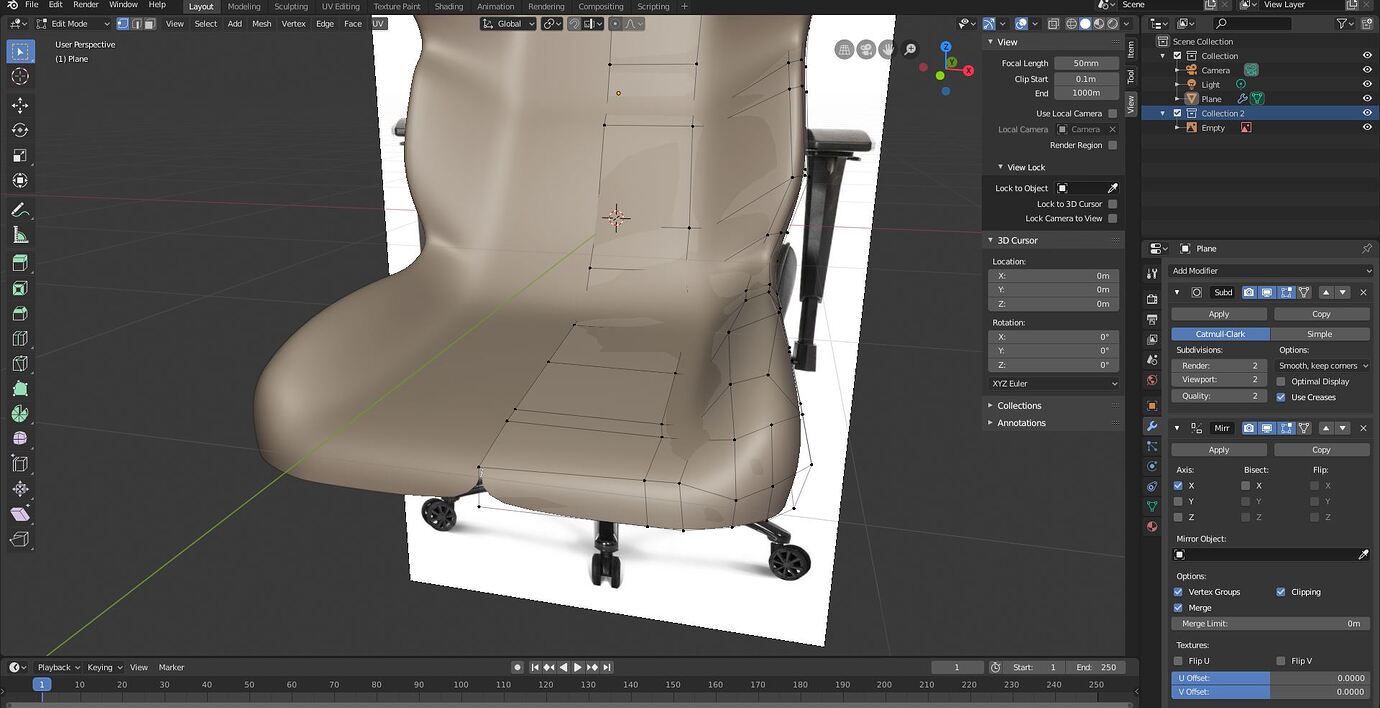Image resolution: width=1380 pixels, height=708 pixels.
Task: Hide Collection 2 with eye icon
Action: (1367, 113)
